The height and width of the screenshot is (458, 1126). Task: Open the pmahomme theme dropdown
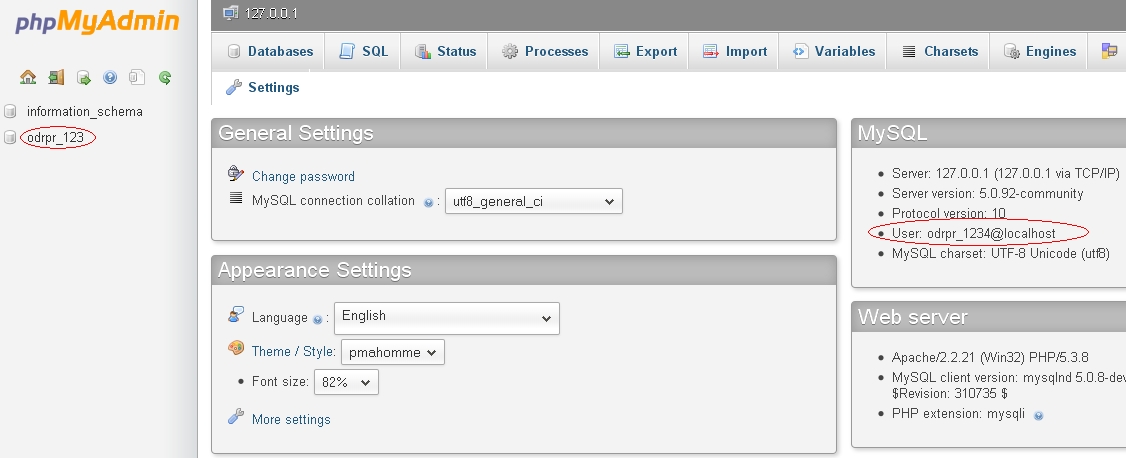pos(393,352)
